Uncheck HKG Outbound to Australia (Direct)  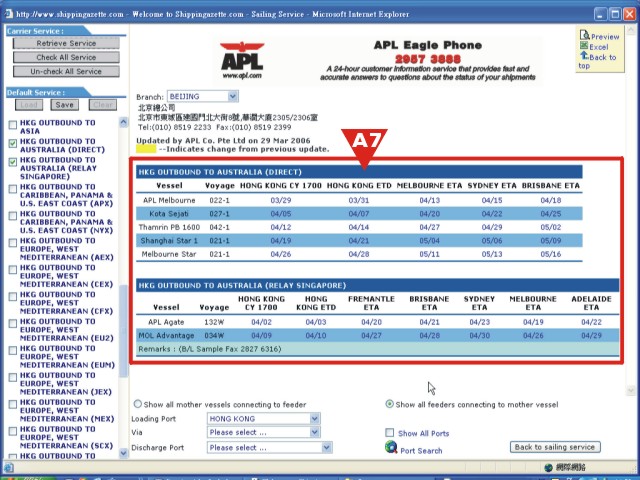12,143
